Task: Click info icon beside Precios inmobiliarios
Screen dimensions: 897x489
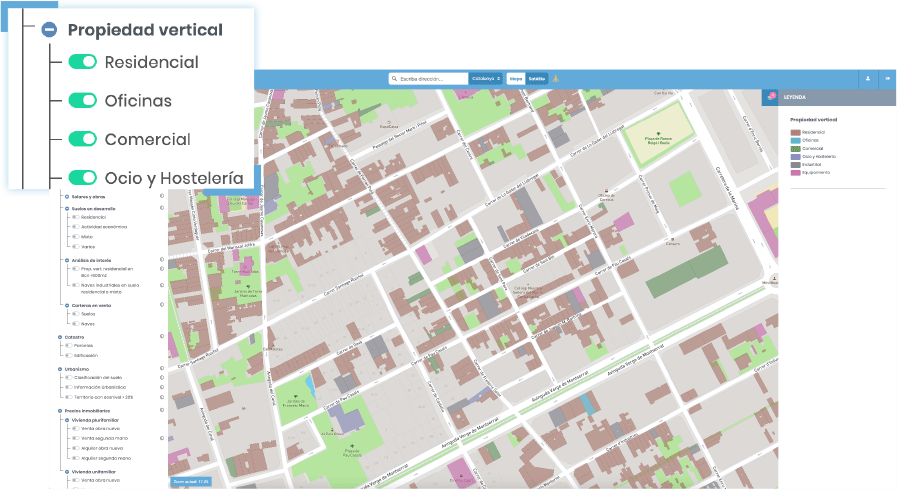Action: 162,410
